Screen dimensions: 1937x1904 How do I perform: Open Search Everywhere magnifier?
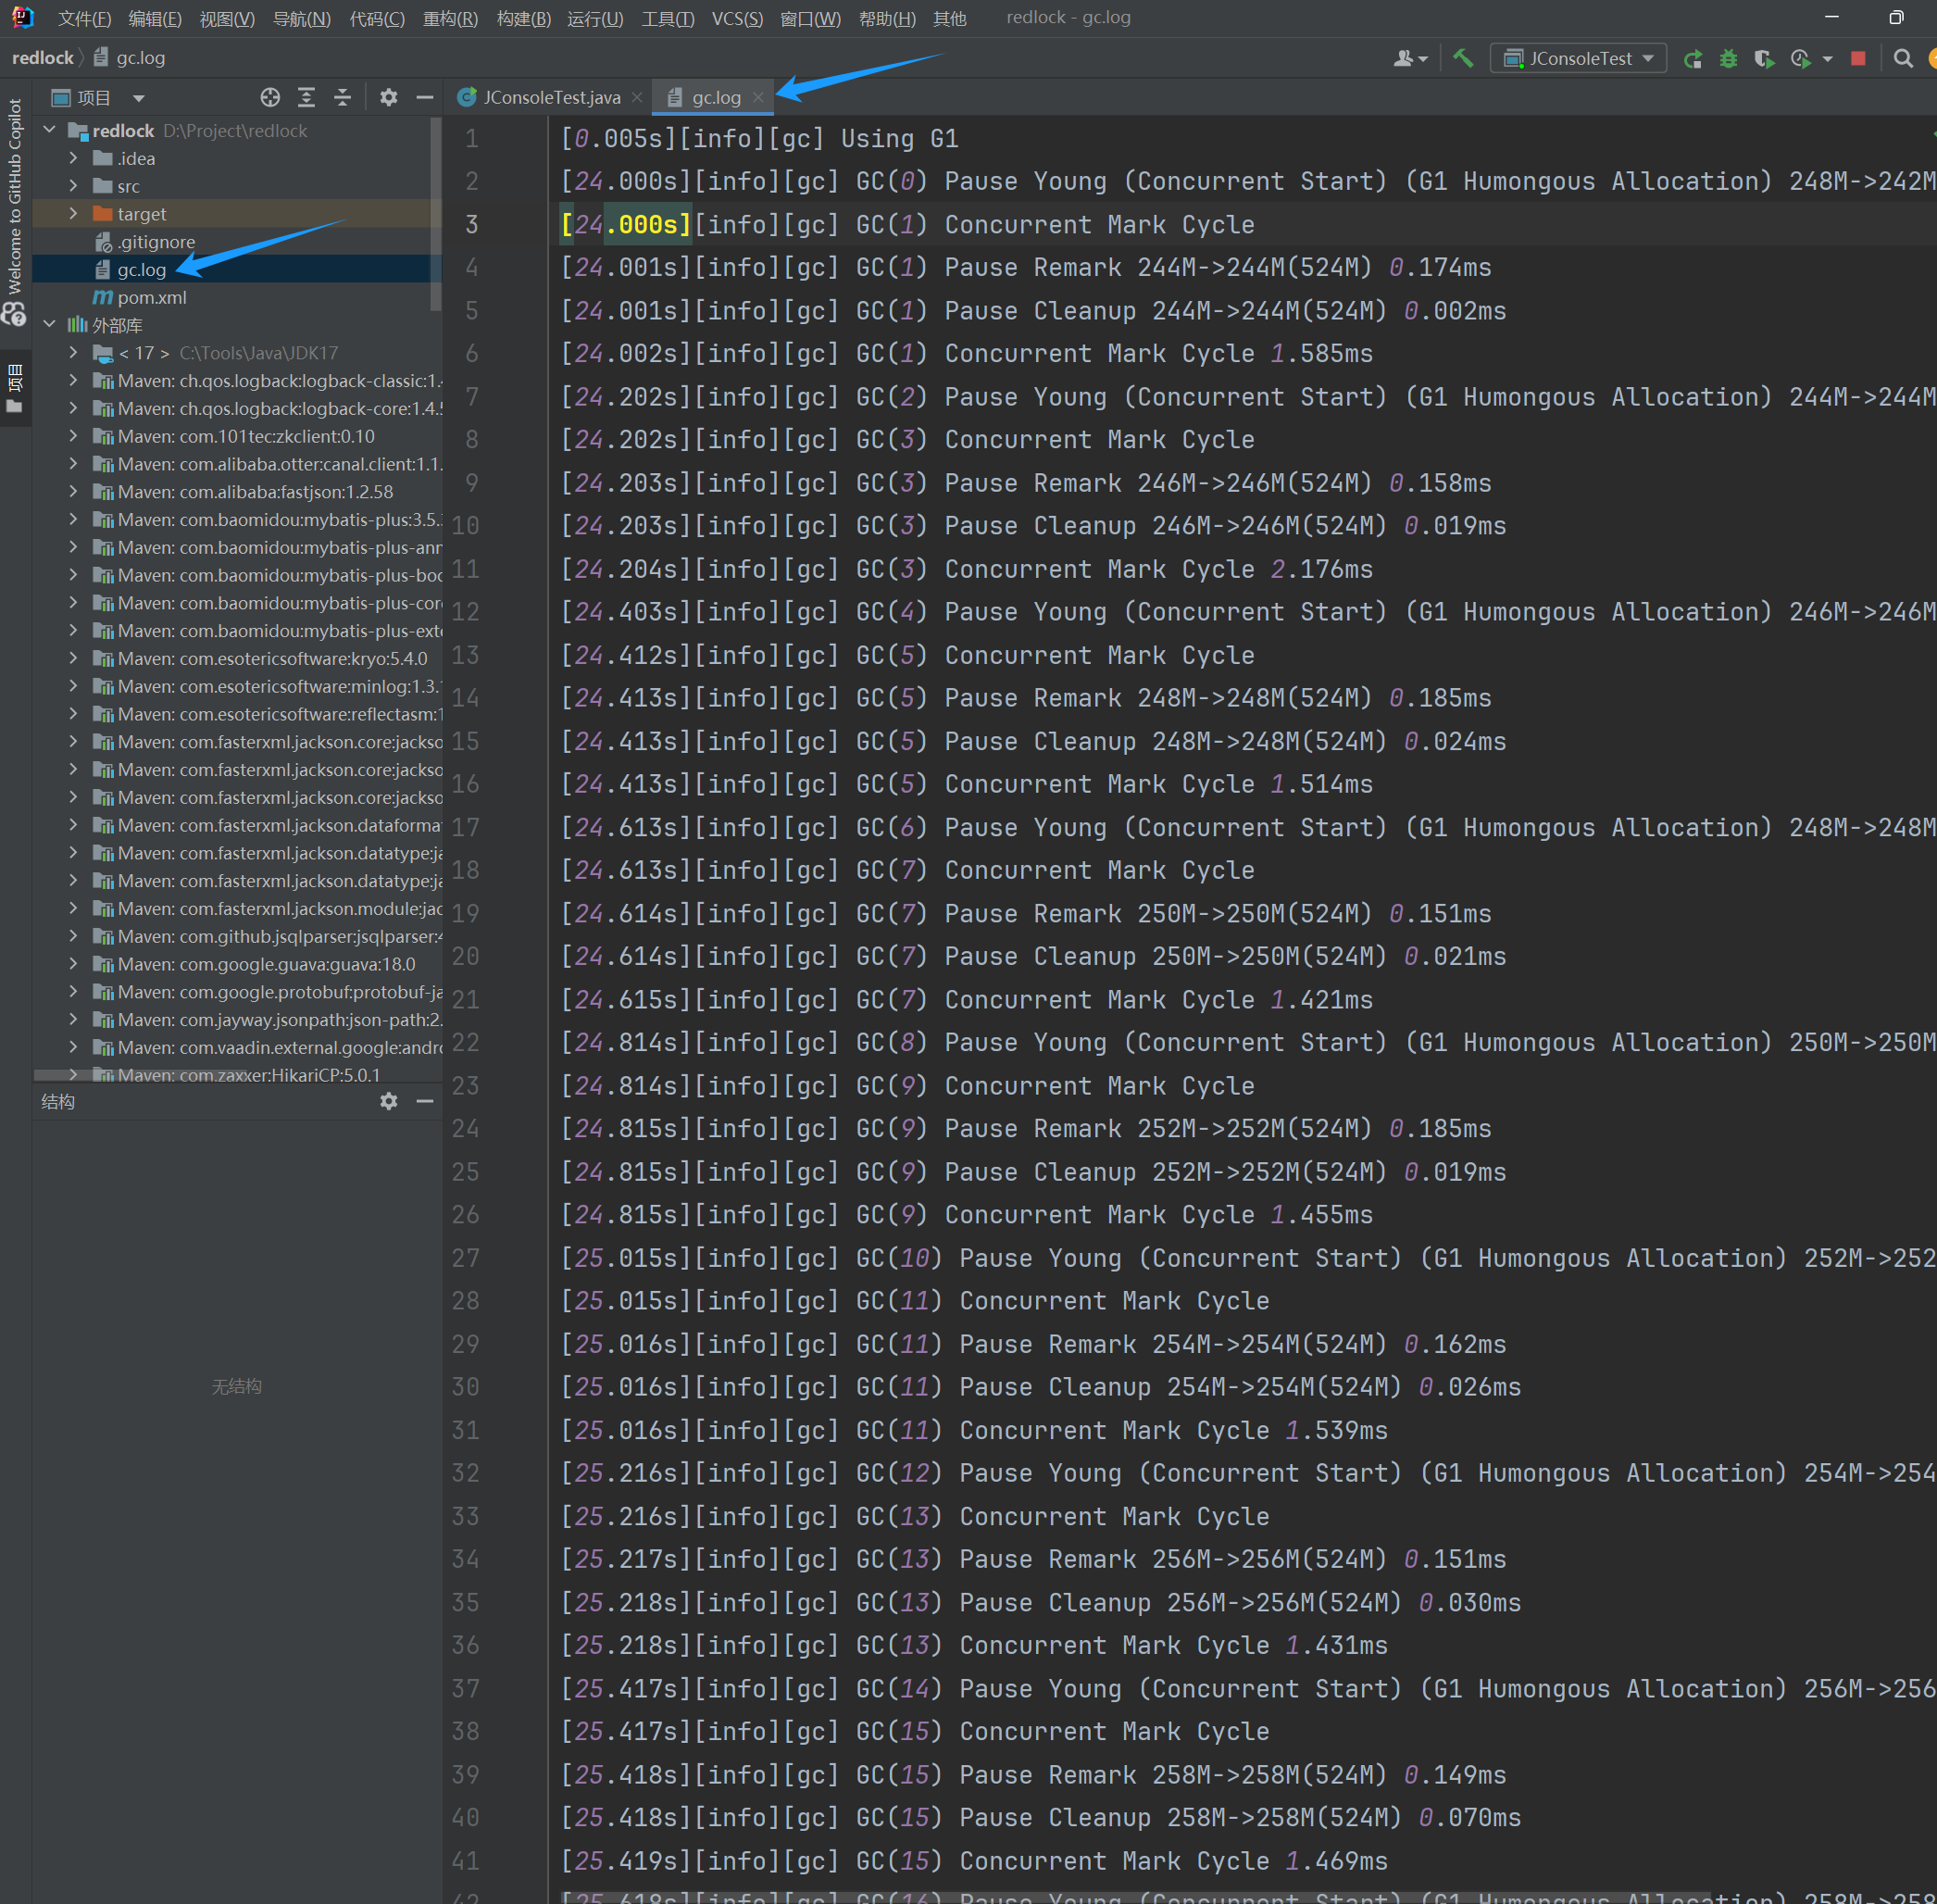(x=1903, y=59)
